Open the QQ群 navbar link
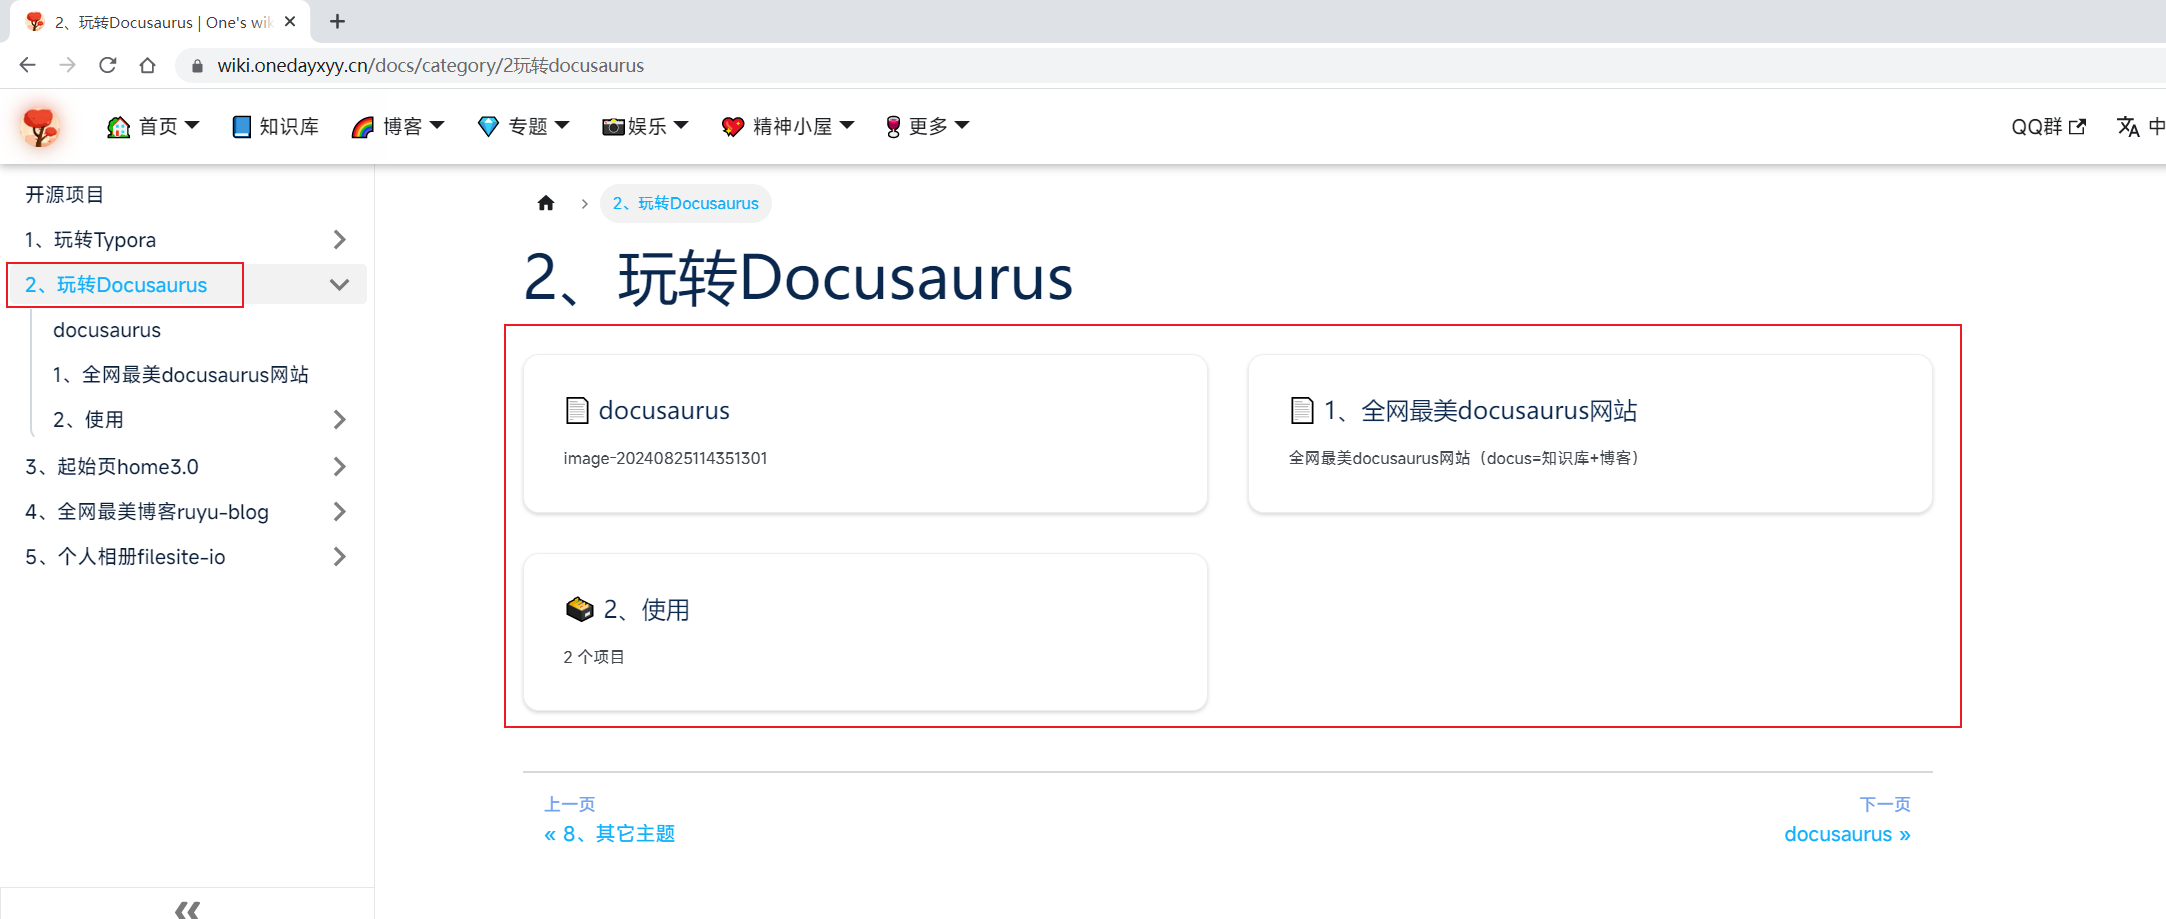The height and width of the screenshot is (919, 2166). click(2048, 127)
